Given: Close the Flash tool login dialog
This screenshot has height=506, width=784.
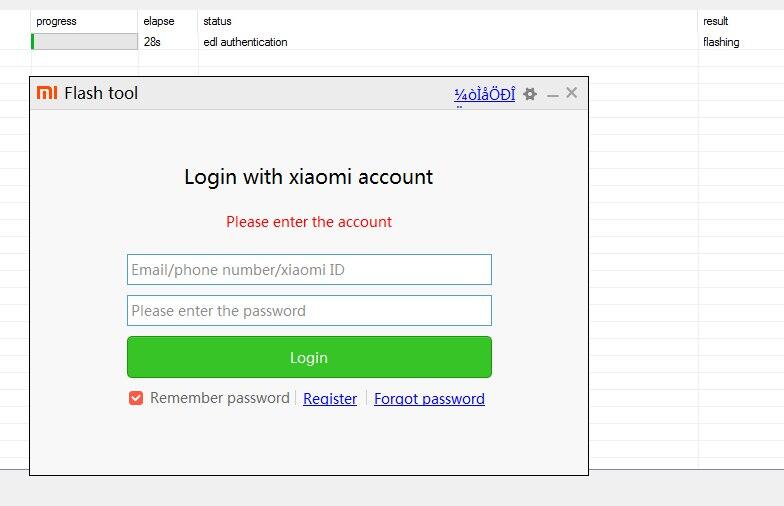Looking at the screenshot, I should (x=572, y=93).
